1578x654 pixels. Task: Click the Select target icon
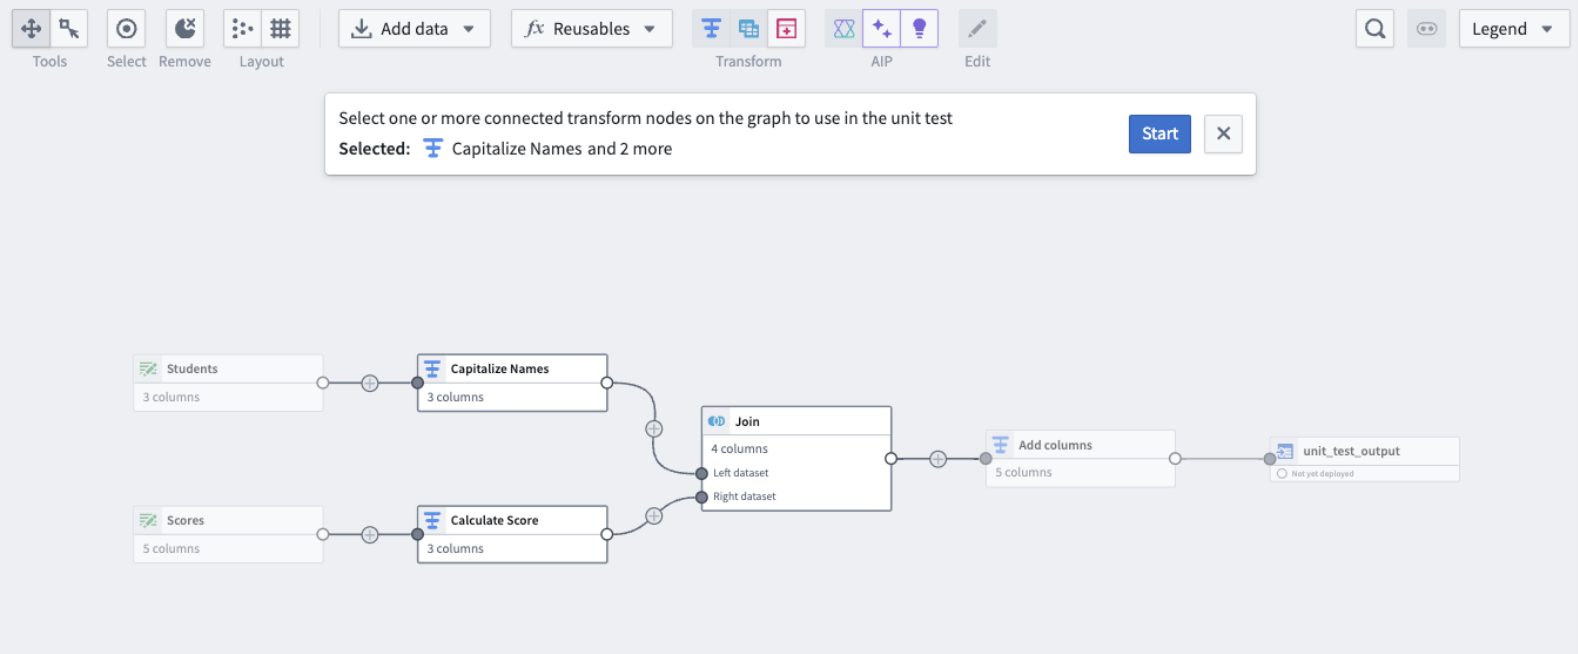(126, 29)
